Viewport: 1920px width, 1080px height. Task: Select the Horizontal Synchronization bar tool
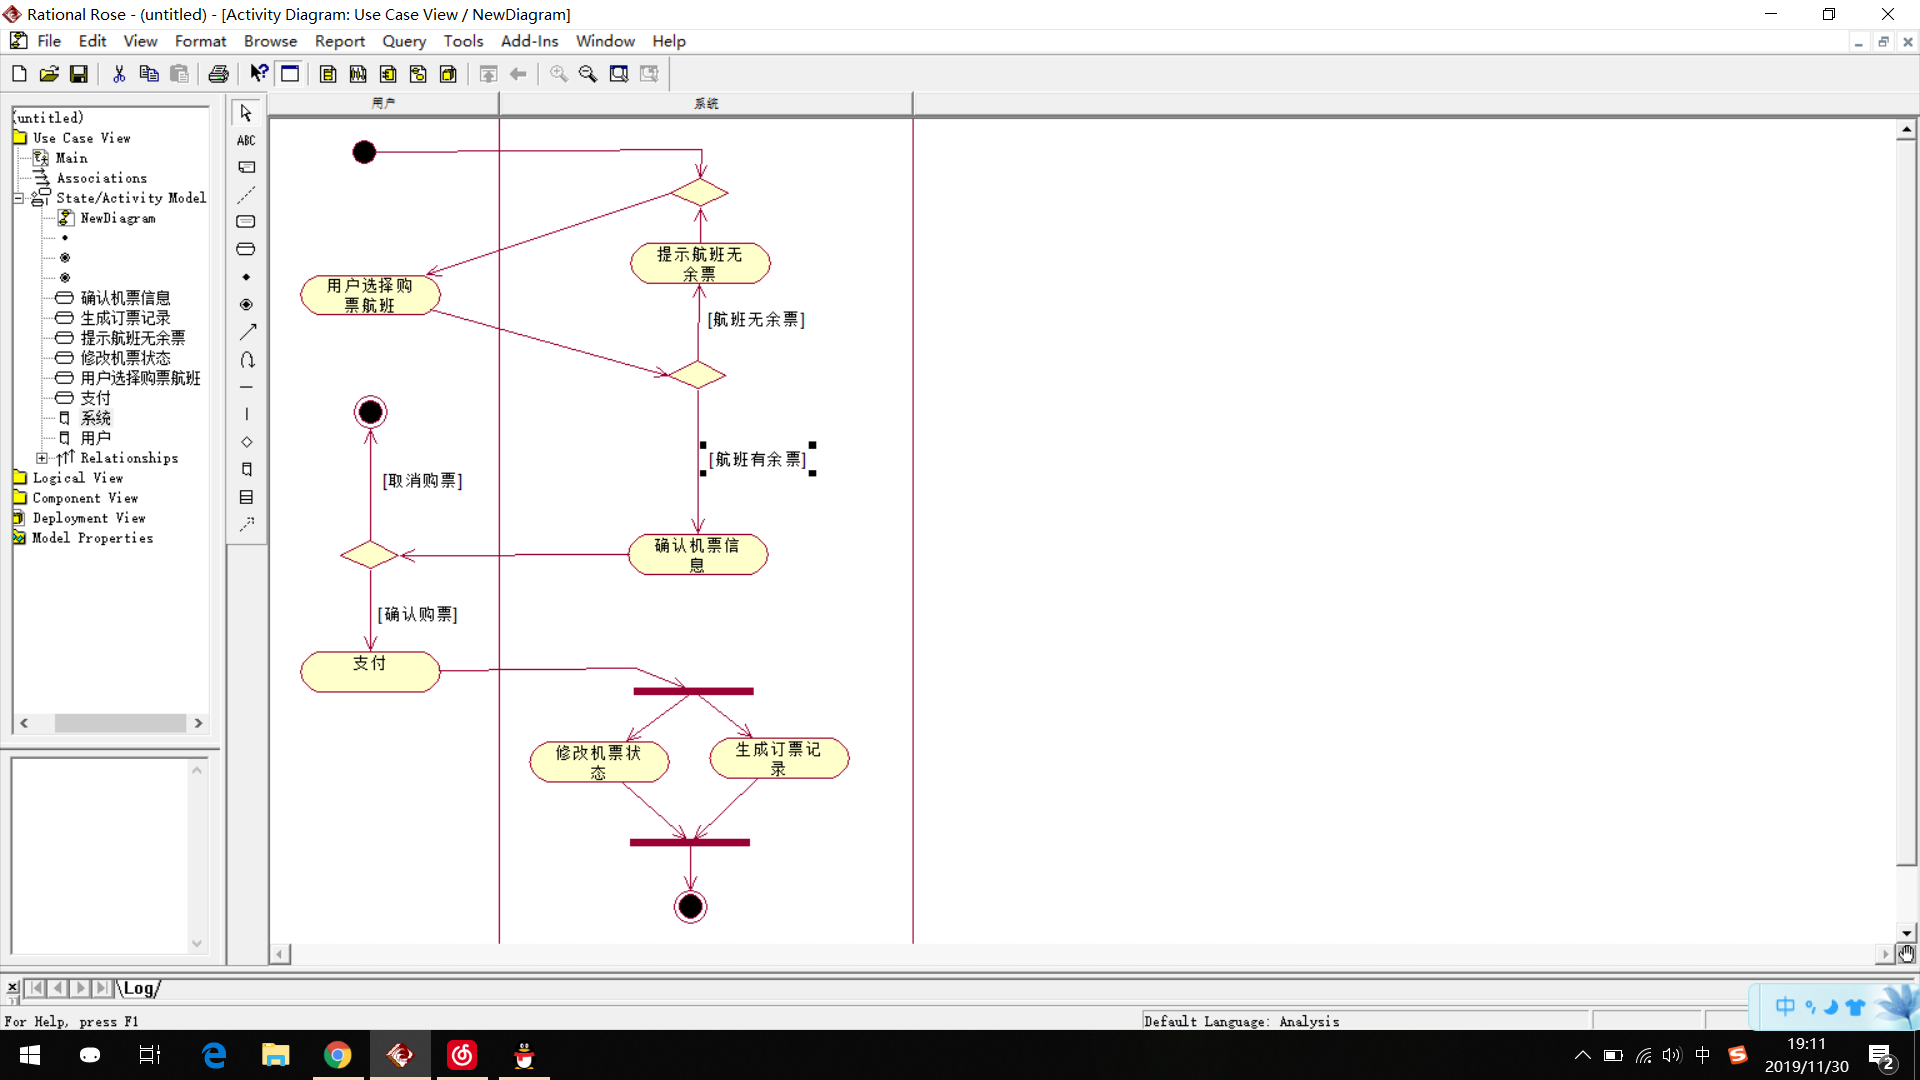click(246, 387)
